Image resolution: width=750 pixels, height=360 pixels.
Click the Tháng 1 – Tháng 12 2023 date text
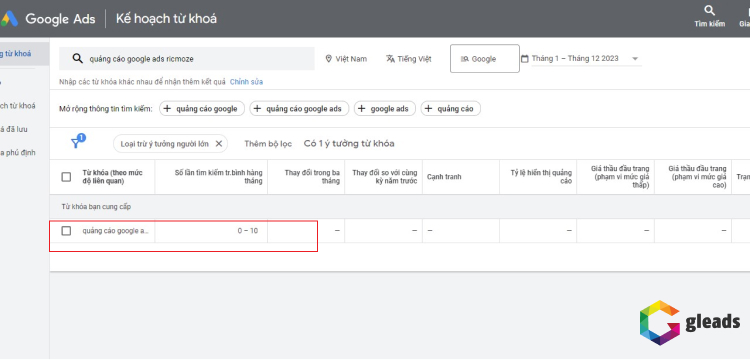pos(575,58)
